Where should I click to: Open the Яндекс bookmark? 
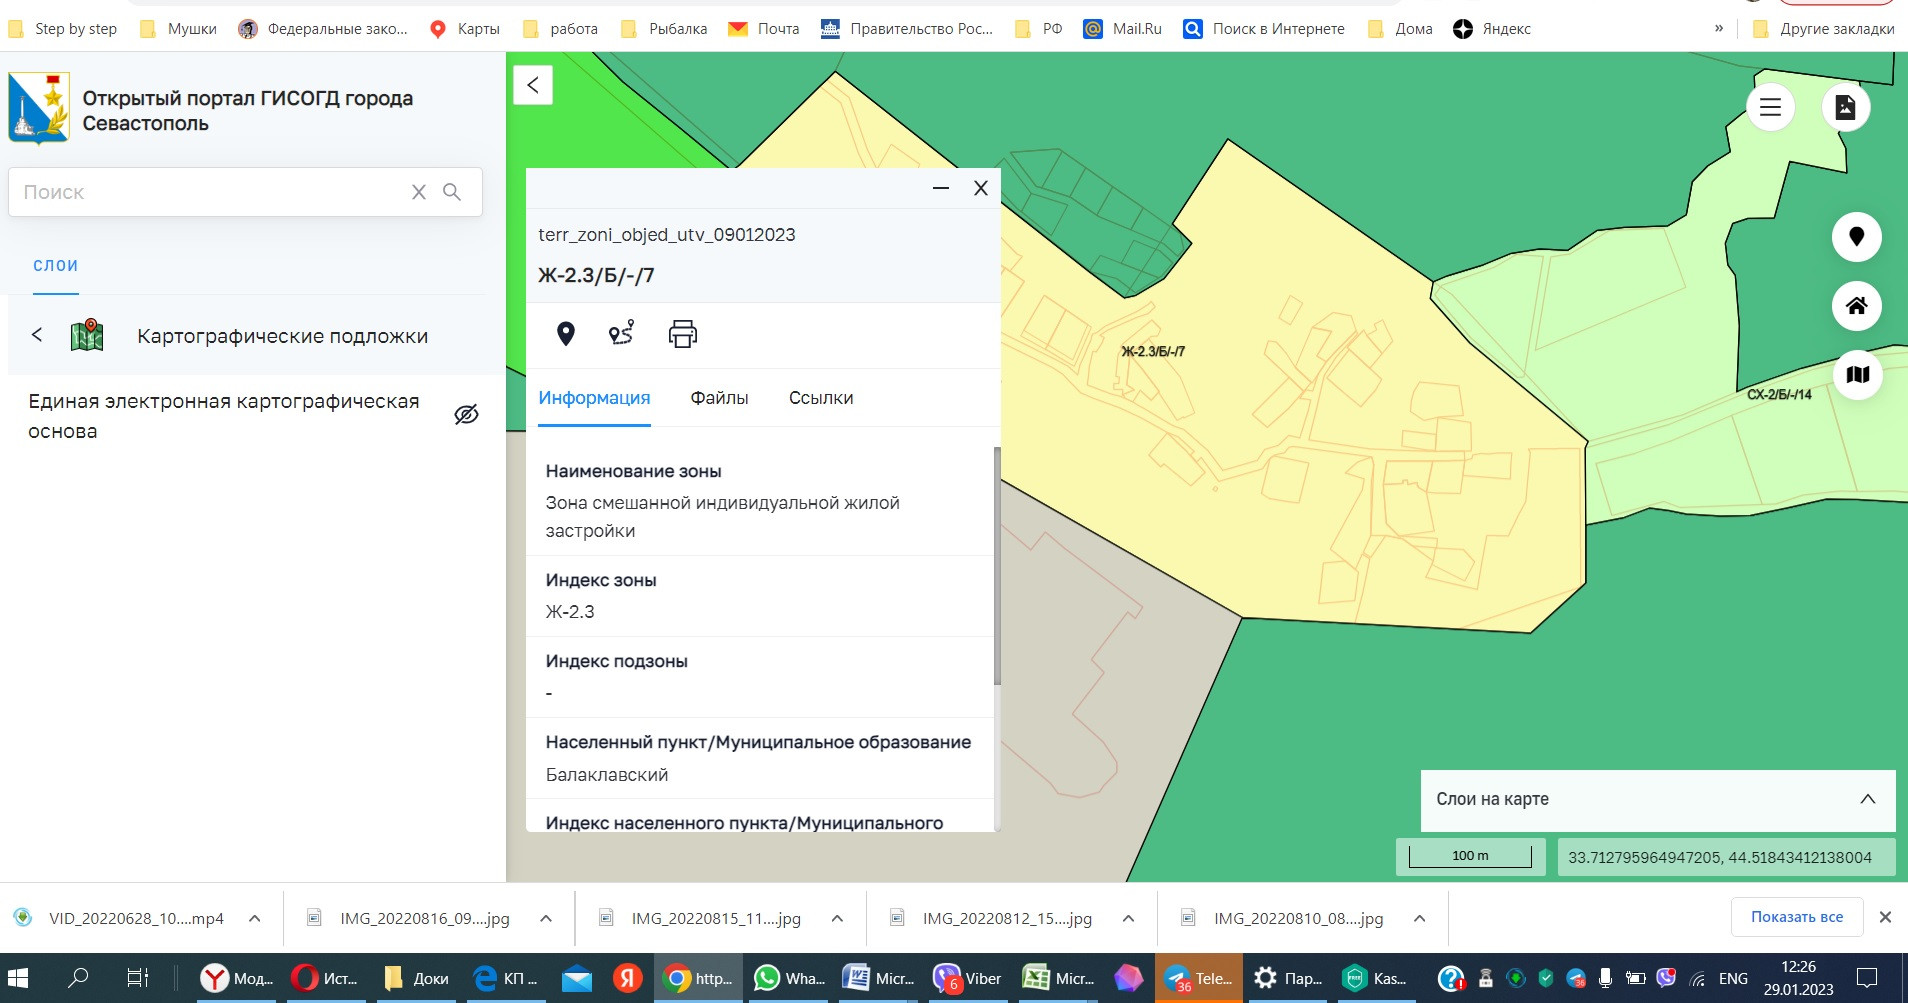[1492, 29]
